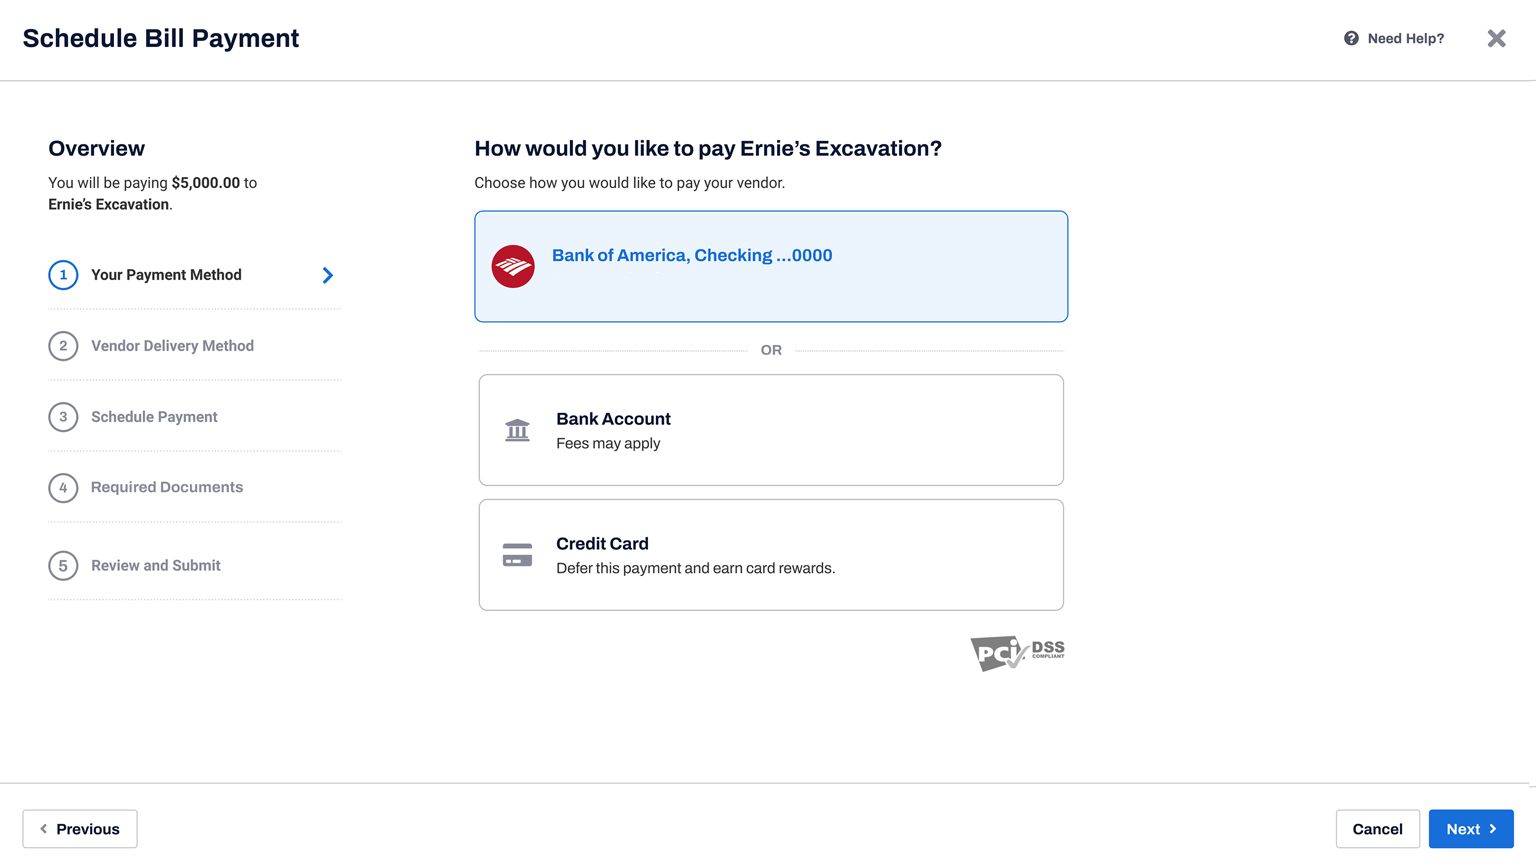Image resolution: width=1536 pixels, height=864 pixels.
Task: Choose the Credit Card payment option
Action: (x=771, y=555)
